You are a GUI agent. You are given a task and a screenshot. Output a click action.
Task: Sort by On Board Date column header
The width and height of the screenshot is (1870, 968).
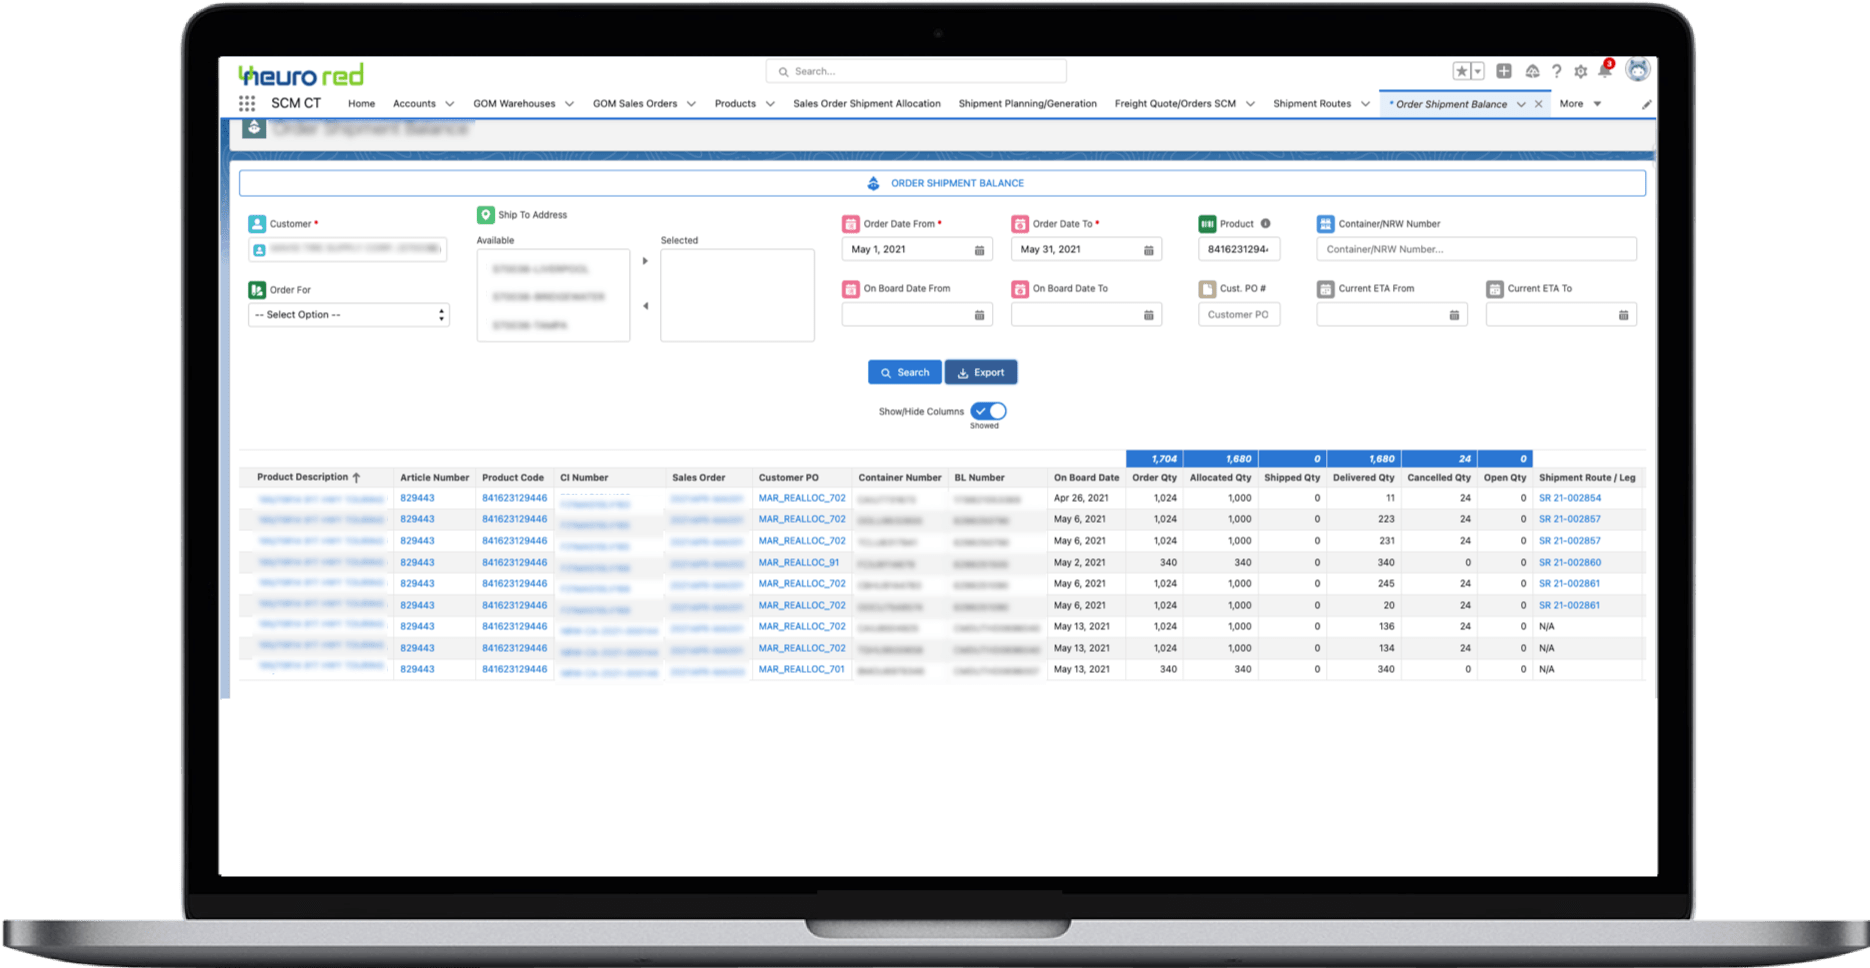tap(1086, 478)
